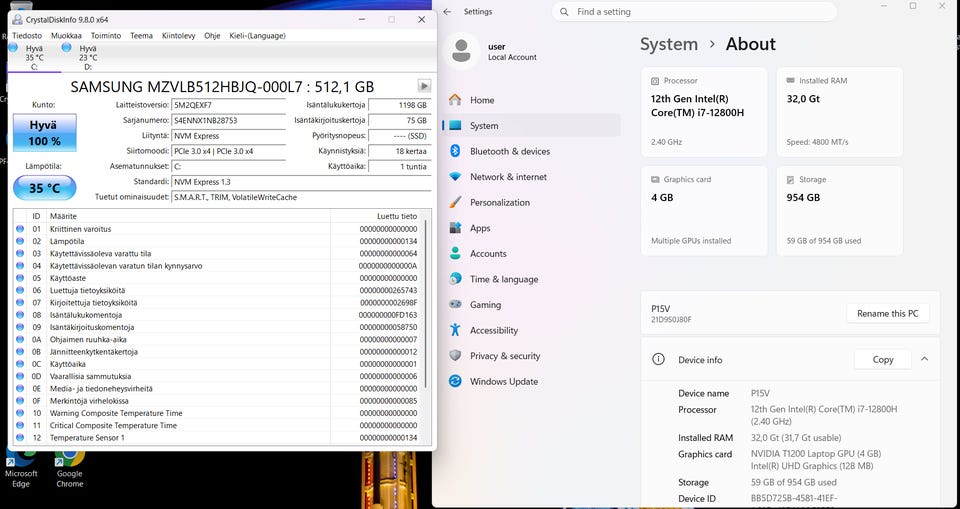Click the 75 GB host writes value
The height and width of the screenshot is (509, 960).
click(x=399, y=121)
